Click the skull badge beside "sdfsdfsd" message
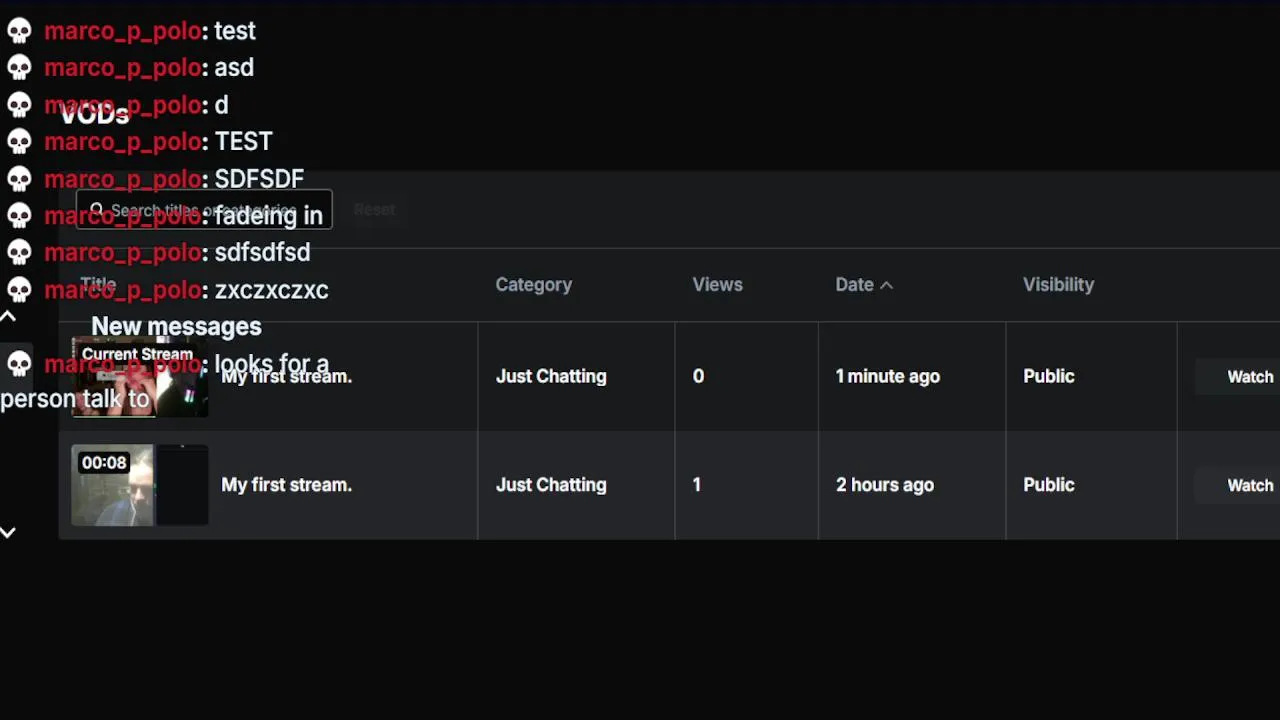The width and height of the screenshot is (1280, 720). pyautogui.click(x=19, y=253)
